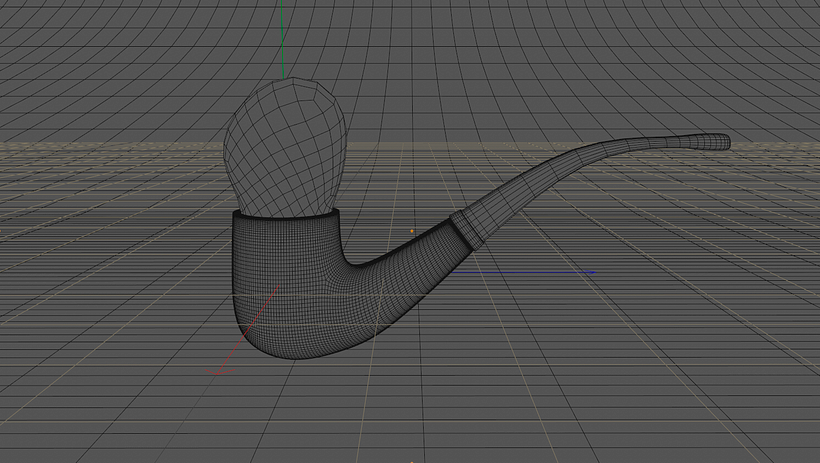Click the green vertical axis line

282,39
